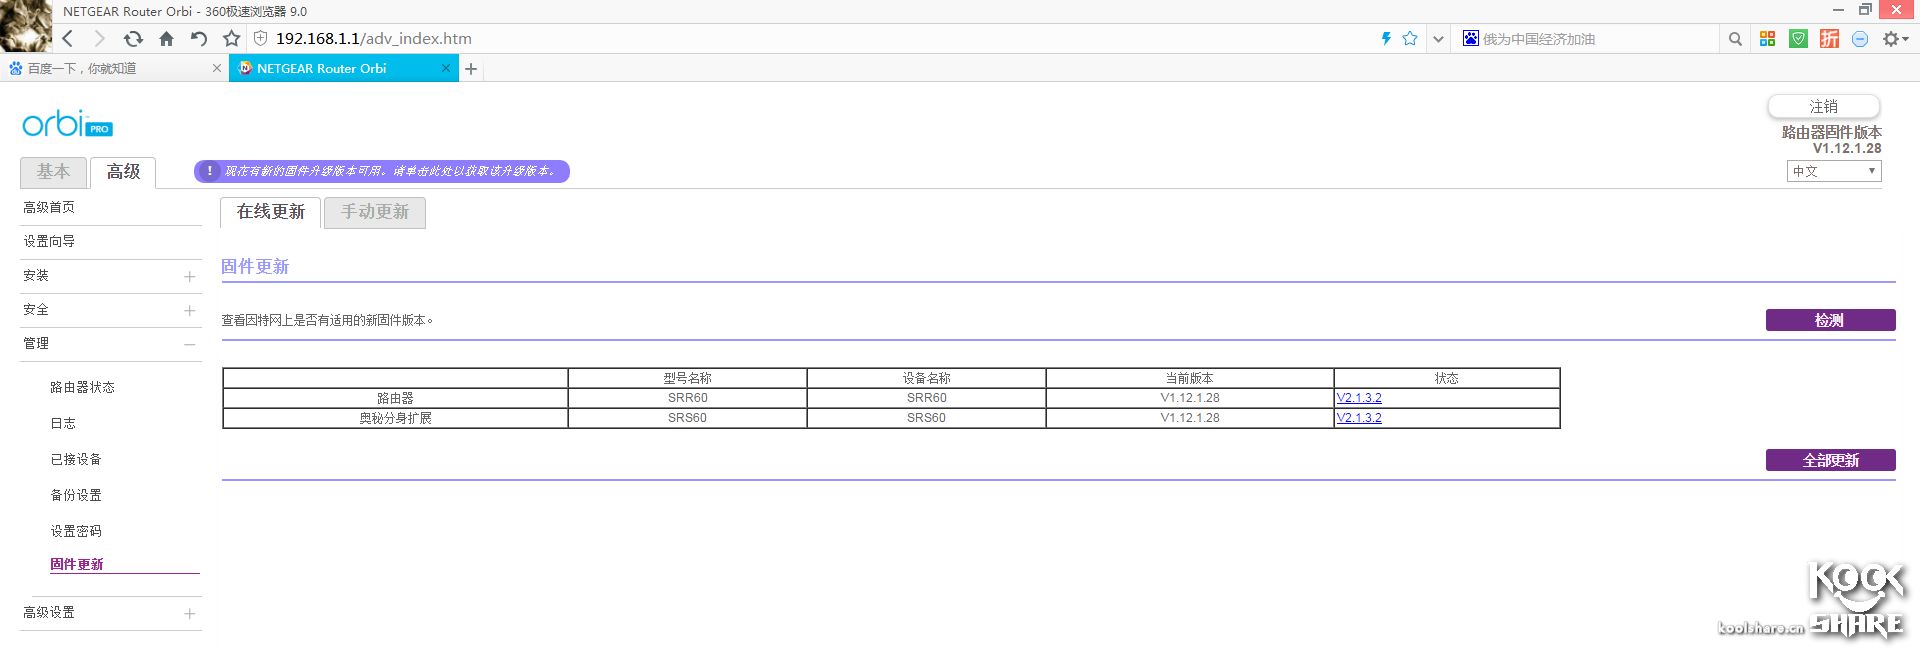Click the search magnifier icon

click(x=1735, y=39)
